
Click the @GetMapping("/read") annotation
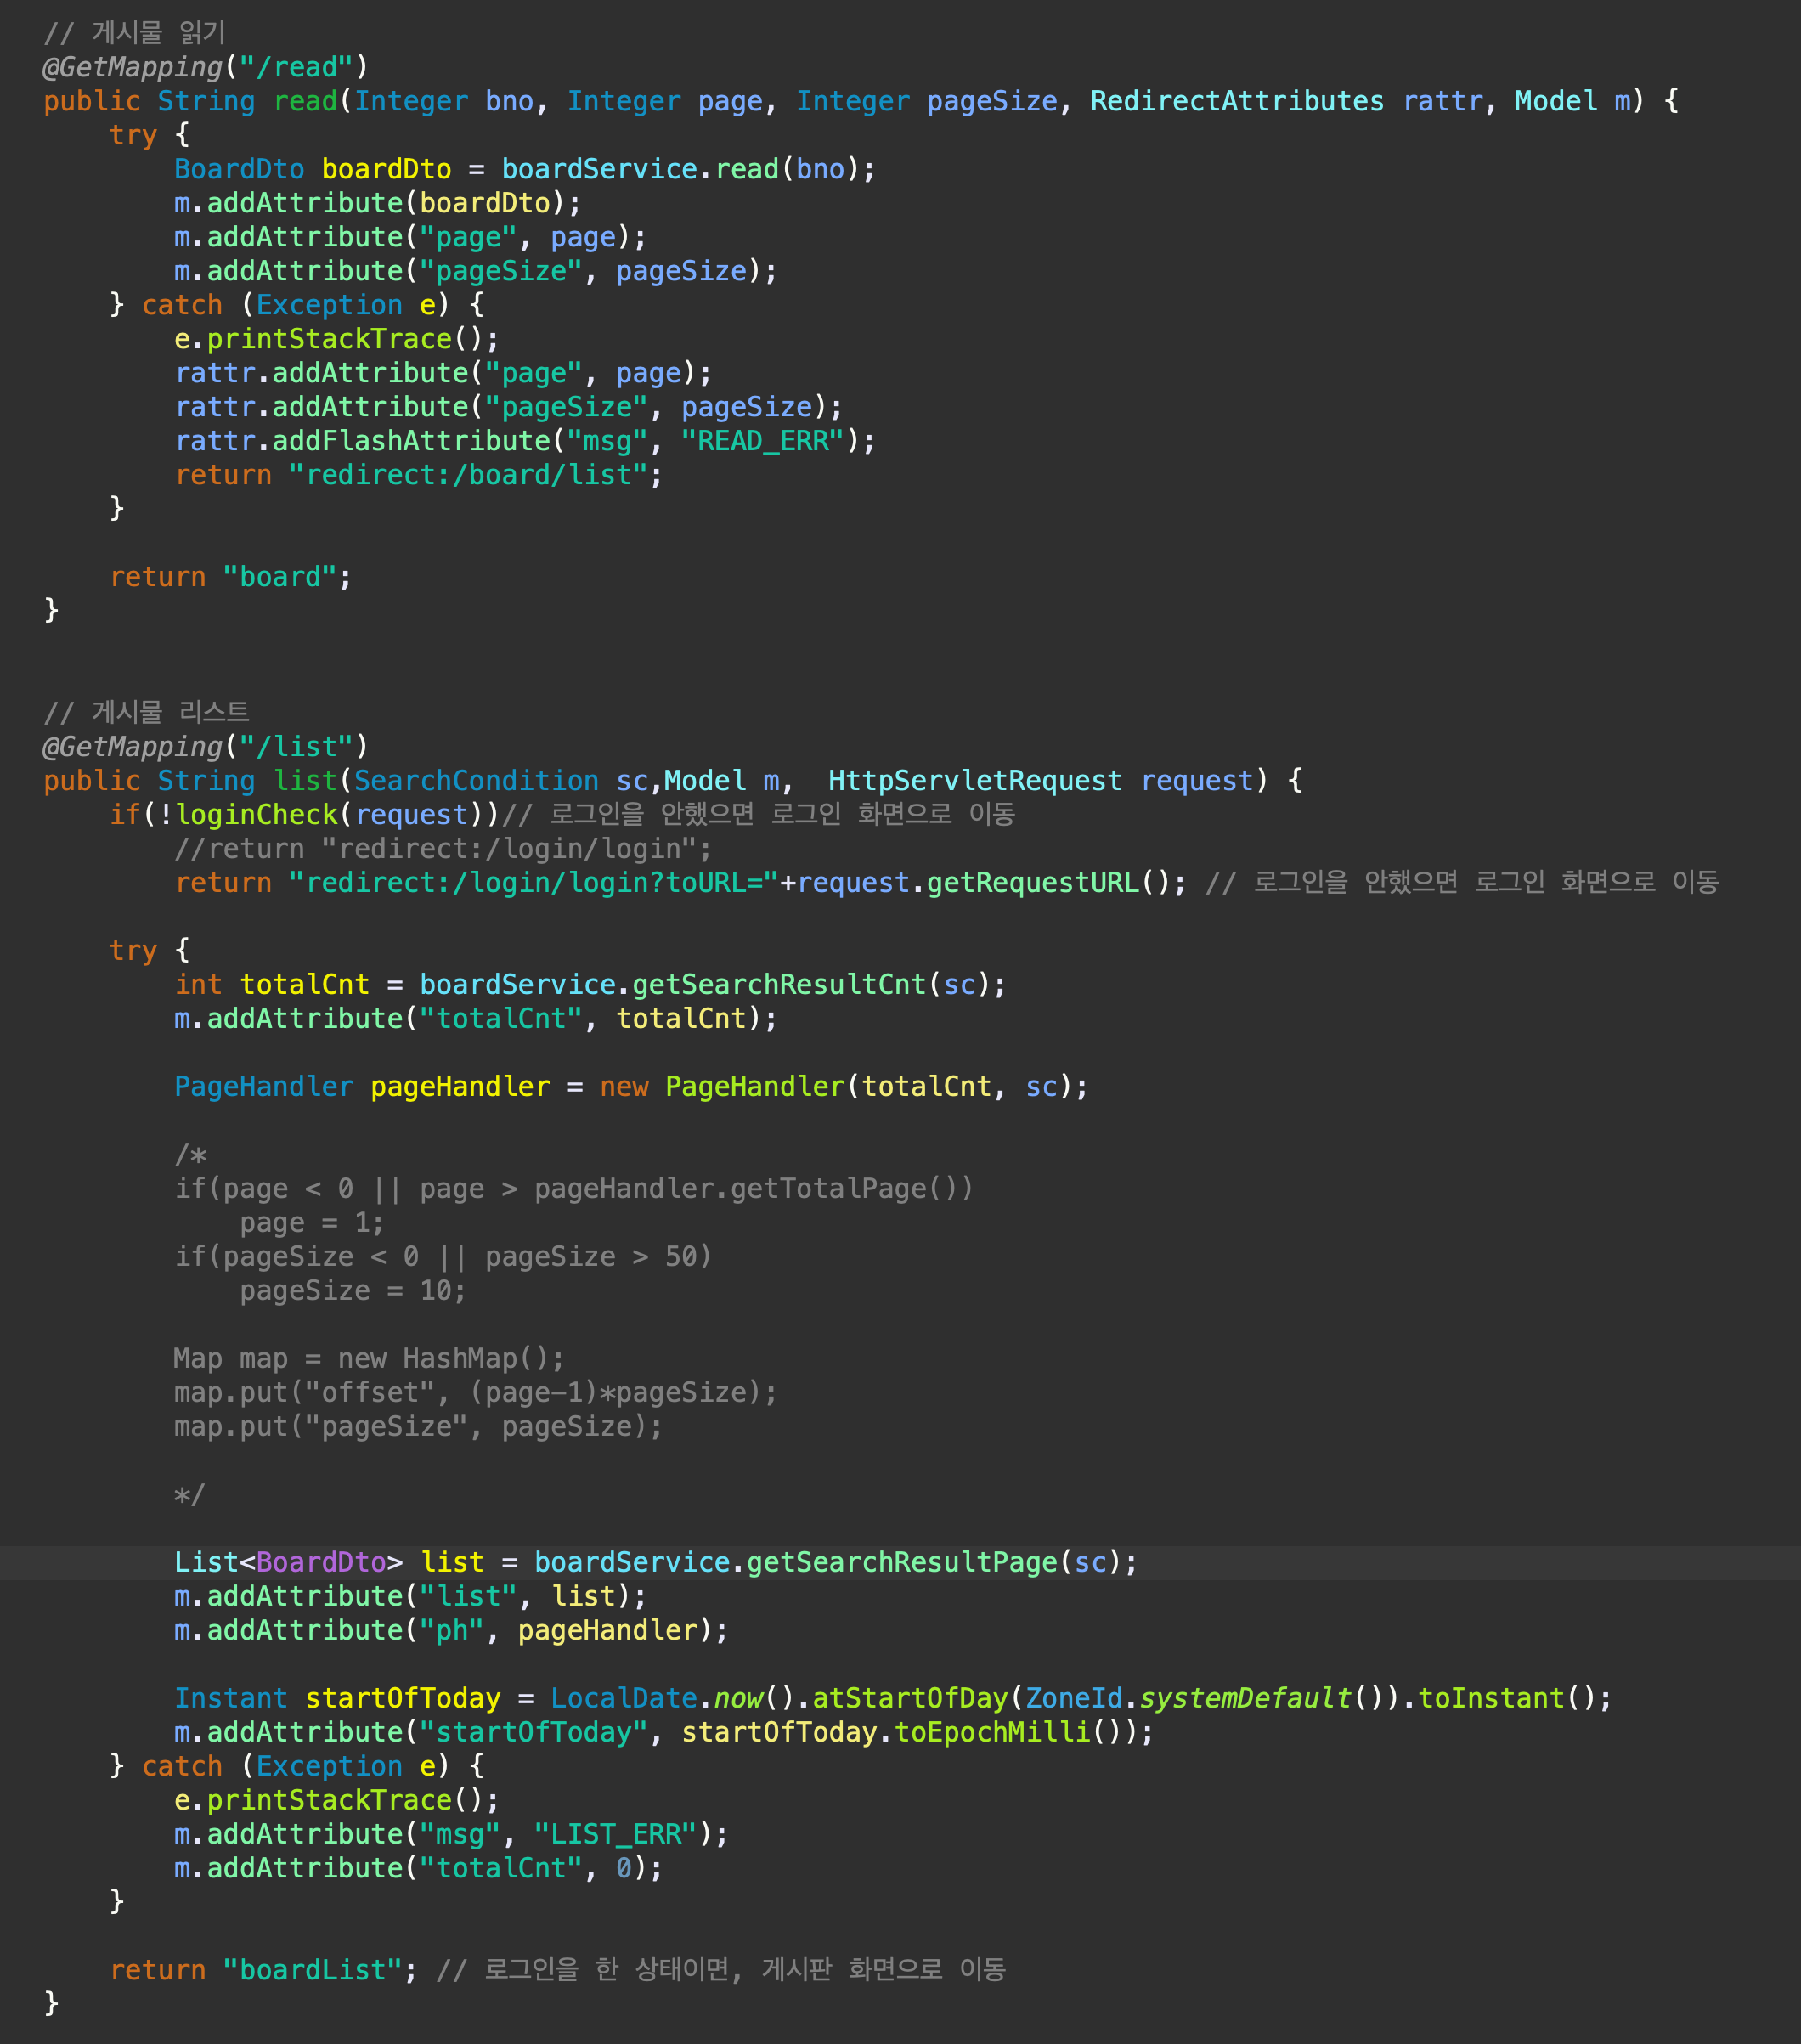pos(205,67)
